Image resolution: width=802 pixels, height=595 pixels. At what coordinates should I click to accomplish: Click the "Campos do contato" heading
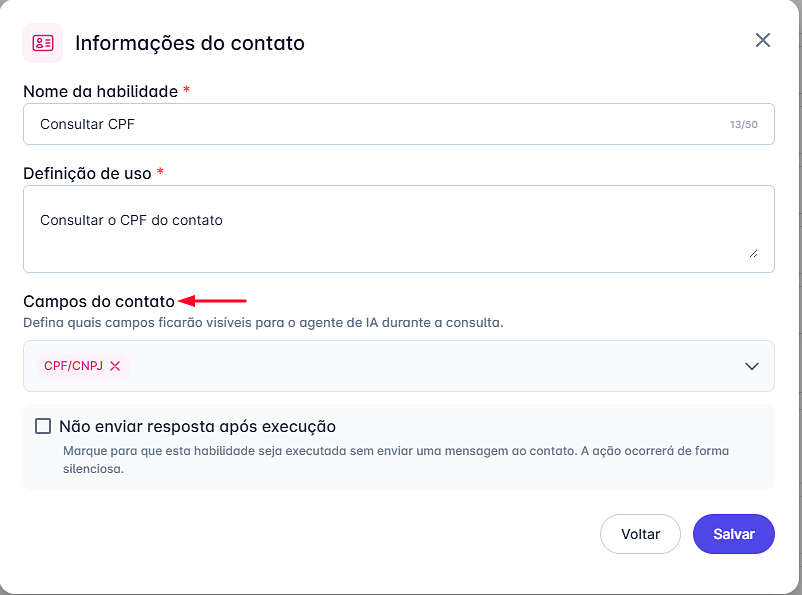point(99,300)
